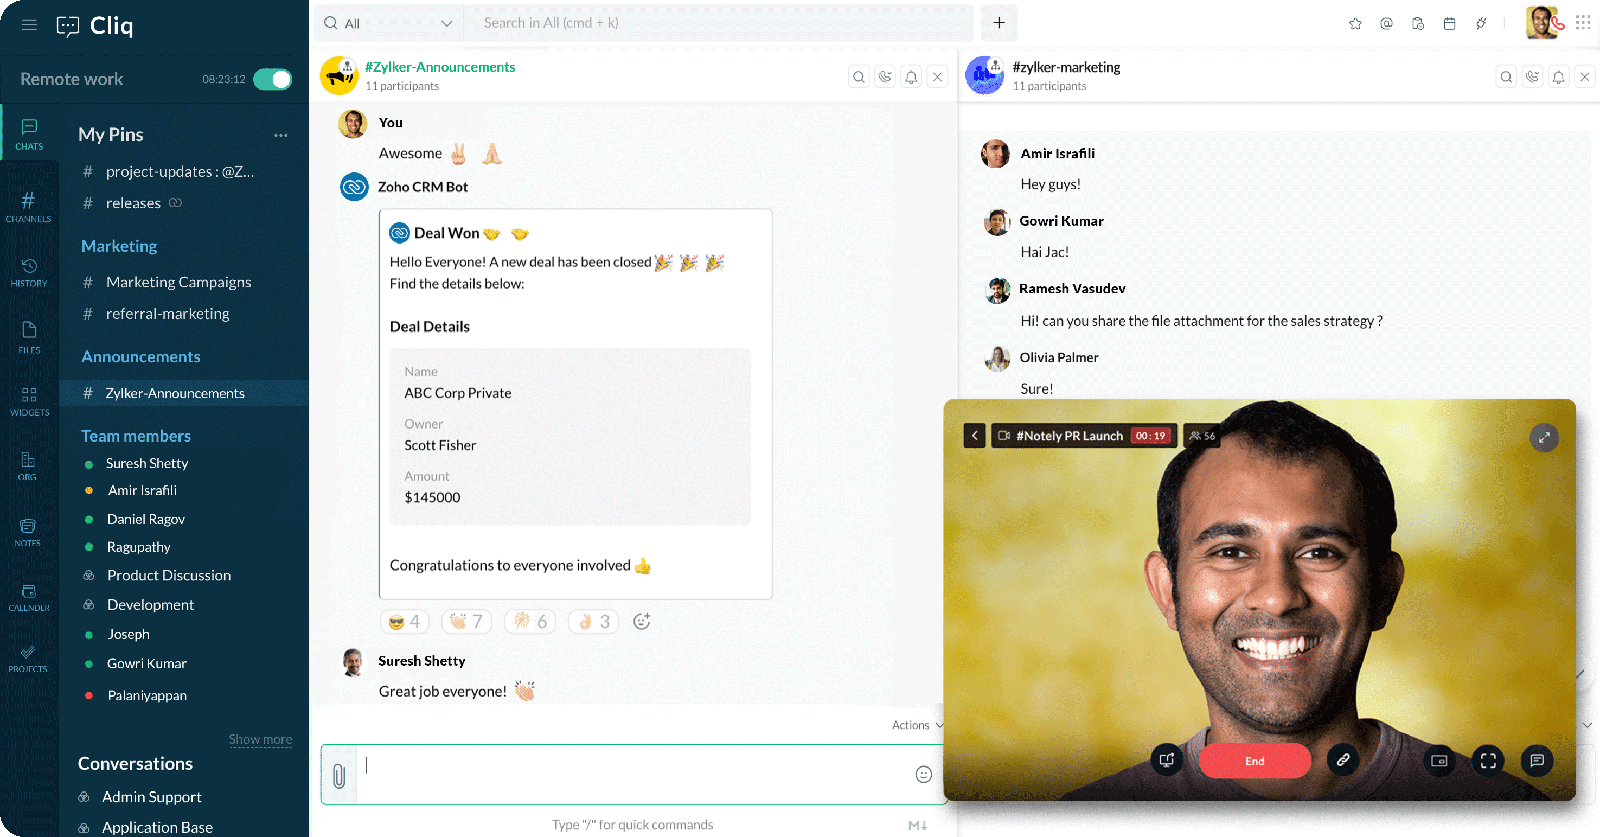The image size is (1600, 837).
Task: Click the attachment paperclip in message box
Action: [x=339, y=775]
